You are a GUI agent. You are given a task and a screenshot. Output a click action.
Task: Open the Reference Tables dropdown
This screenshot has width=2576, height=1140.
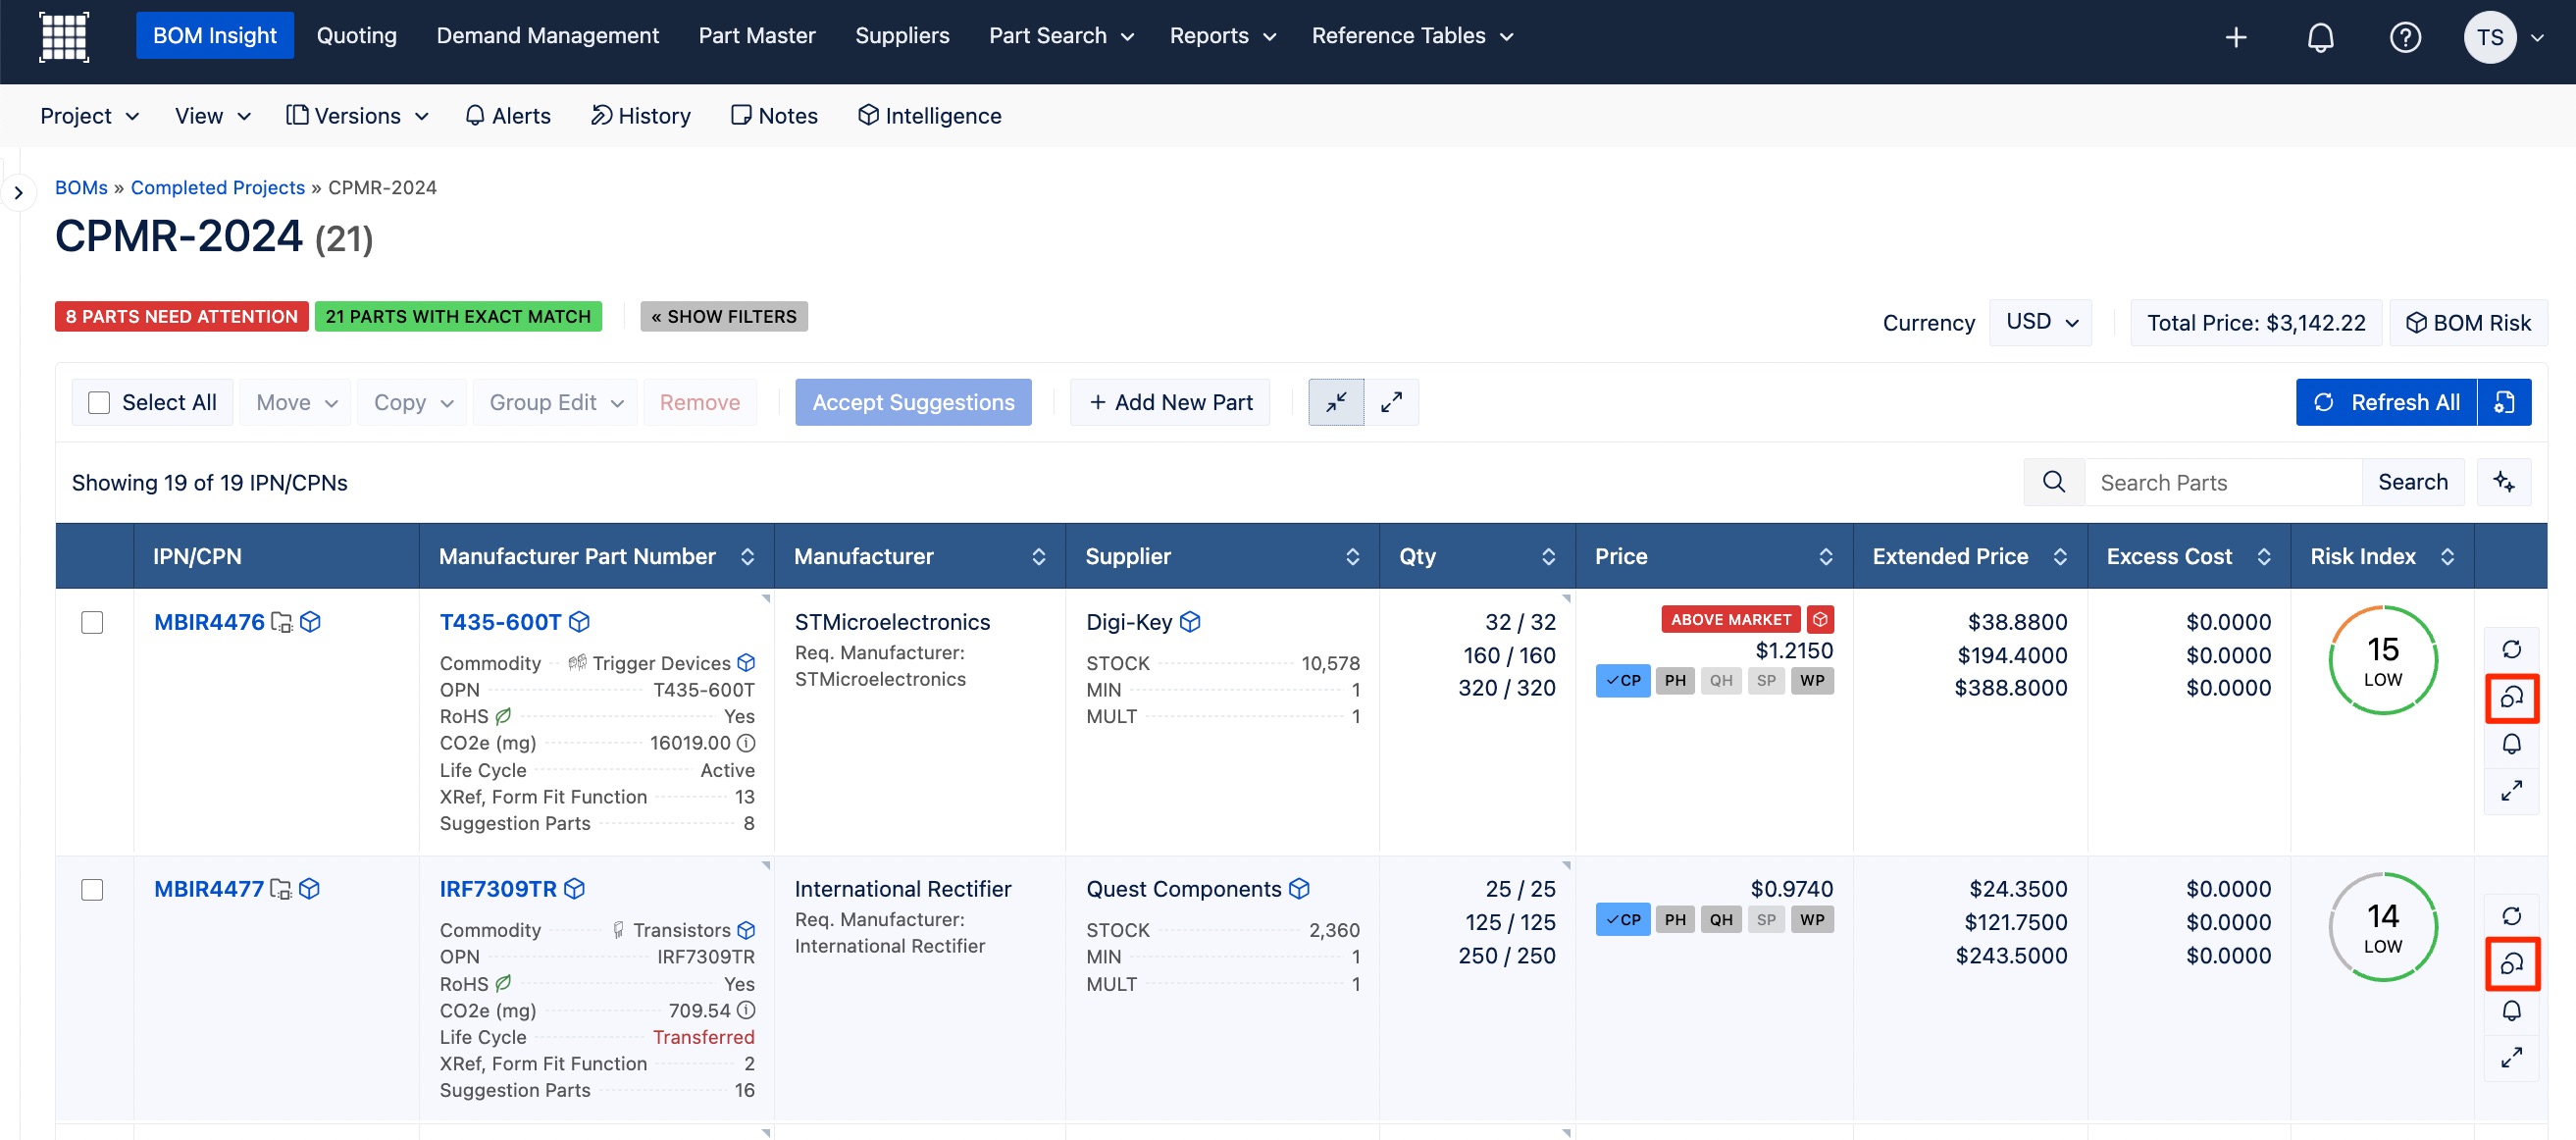point(1412,36)
